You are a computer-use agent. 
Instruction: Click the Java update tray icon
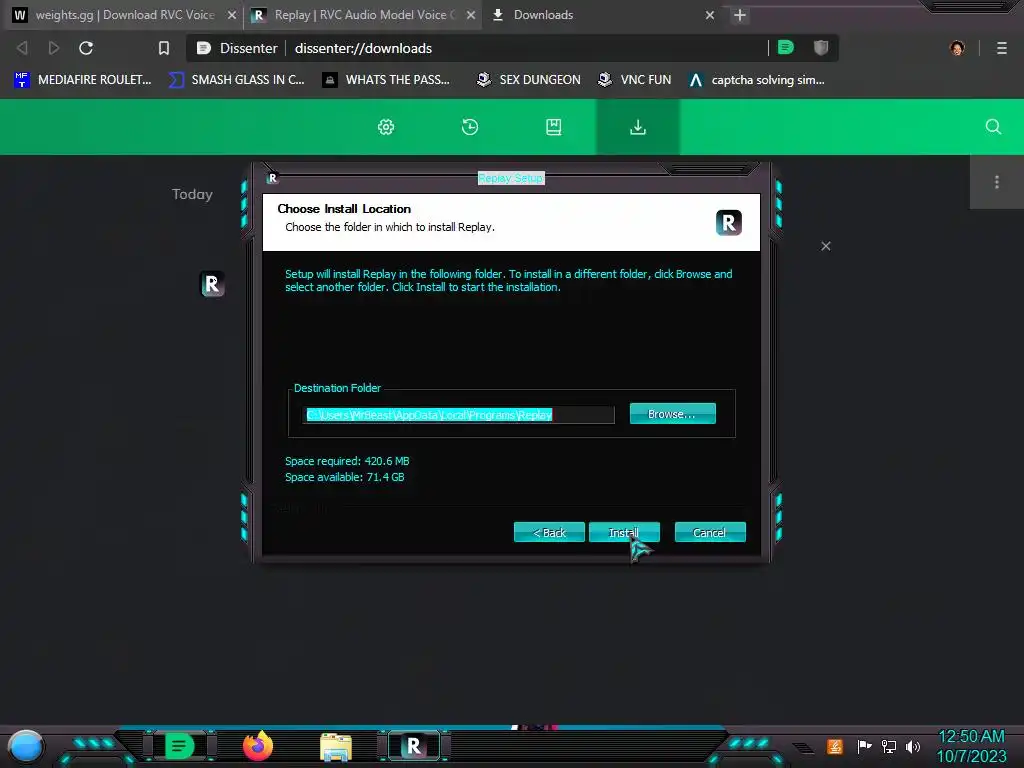(x=835, y=746)
